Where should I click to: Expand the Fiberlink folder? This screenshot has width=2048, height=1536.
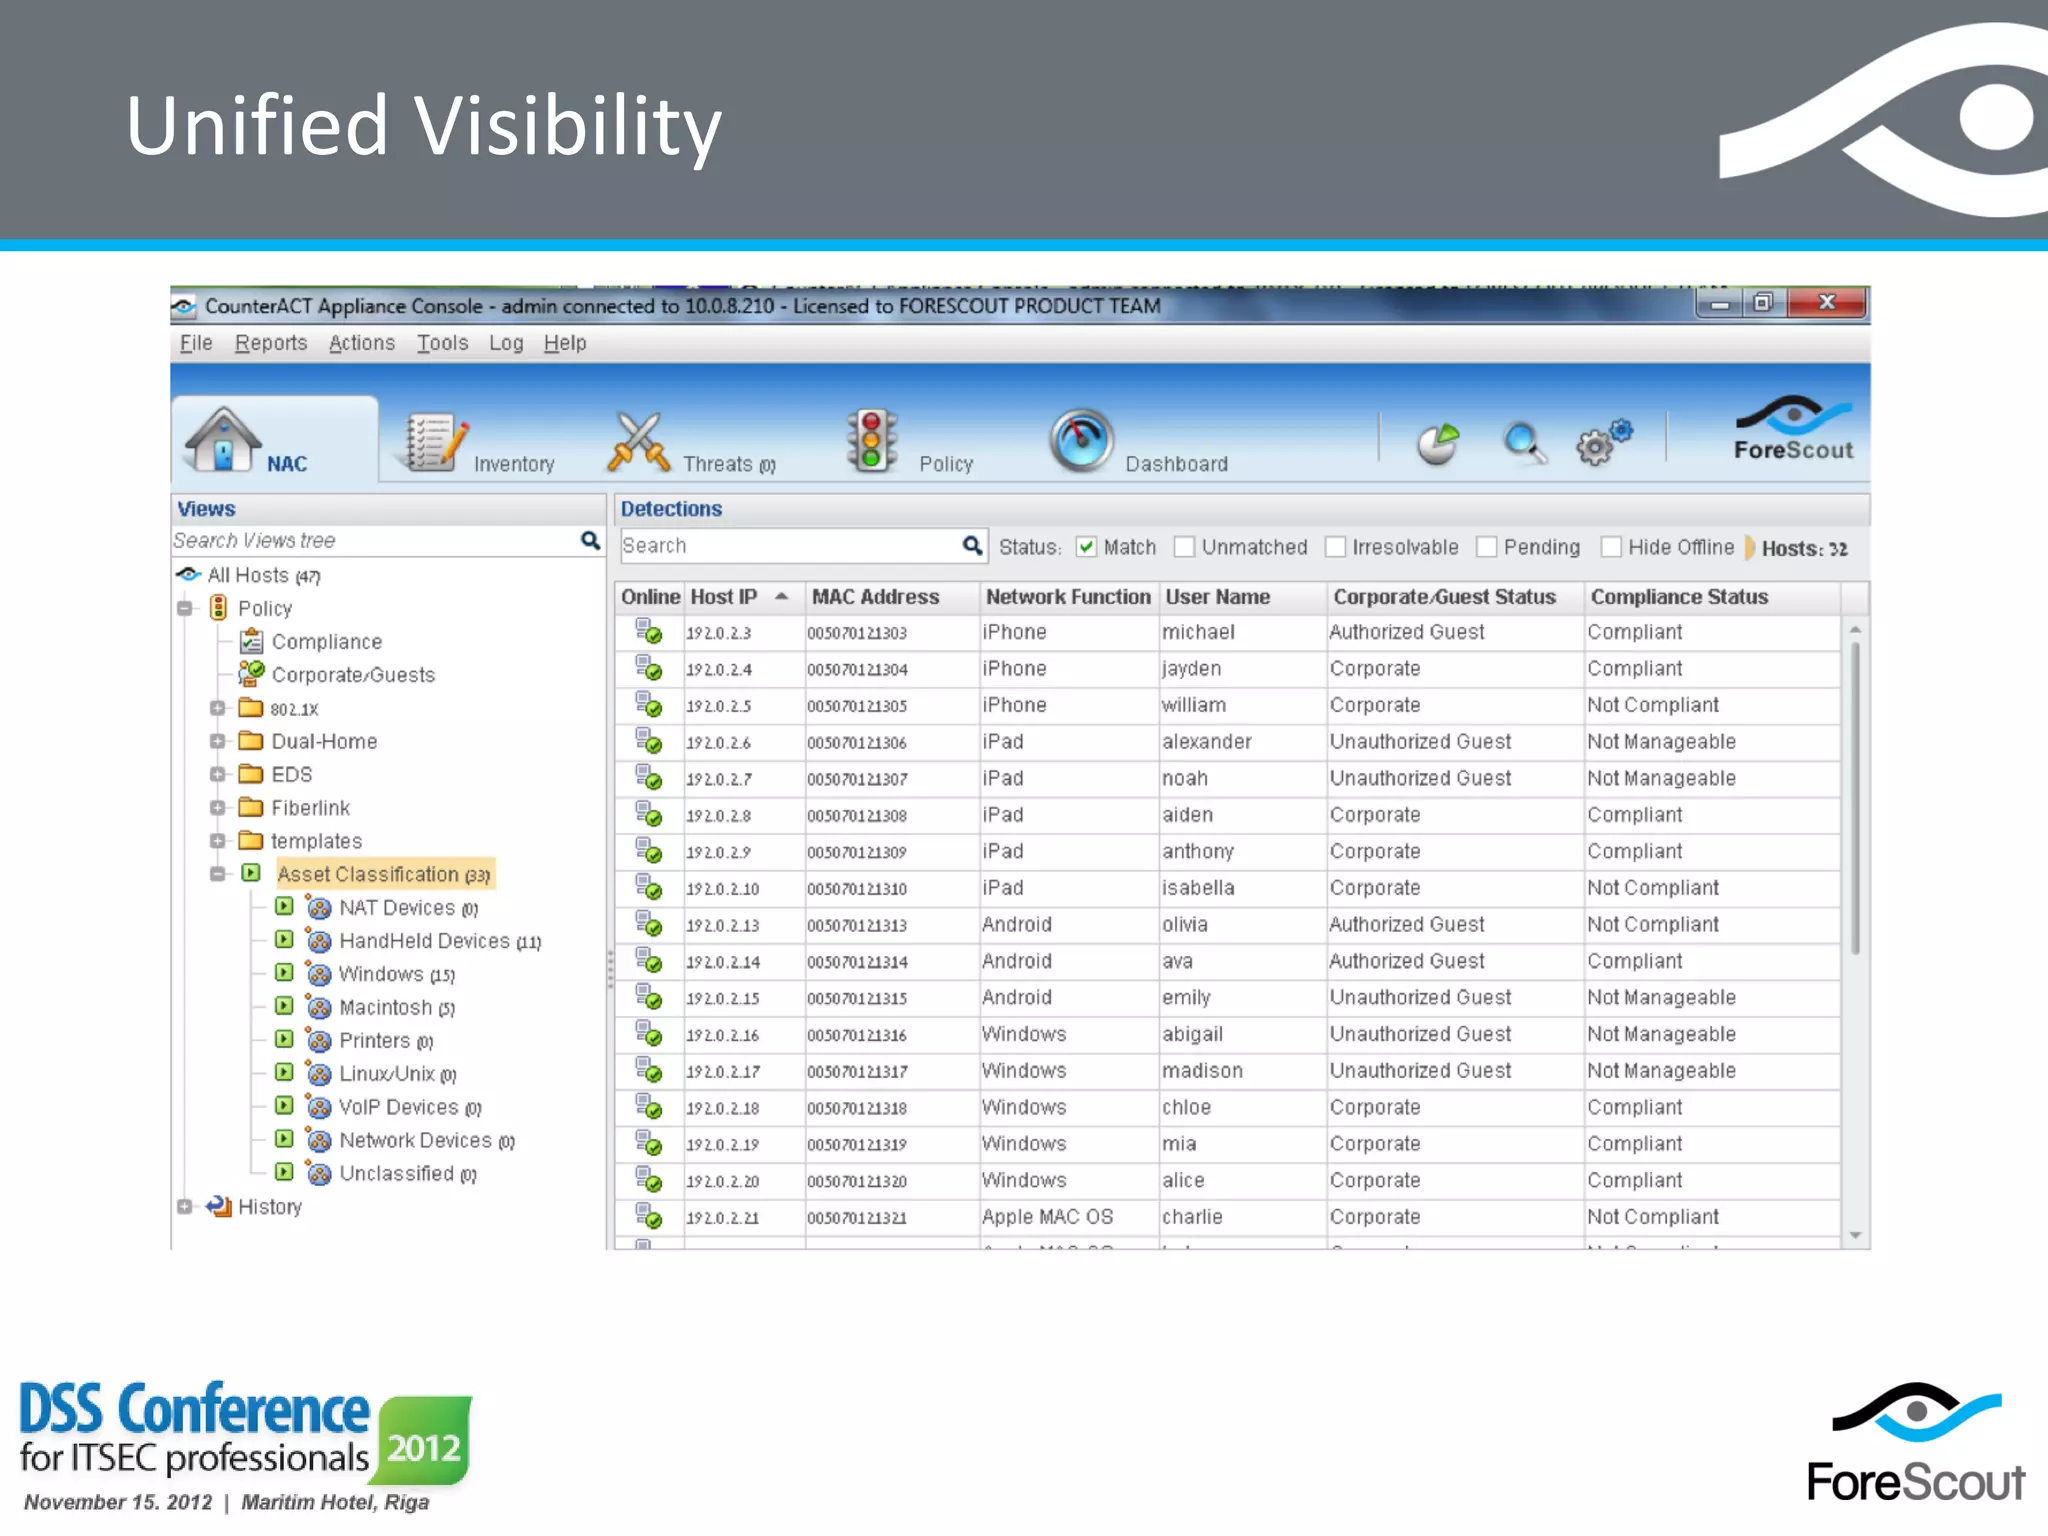[218, 808]
